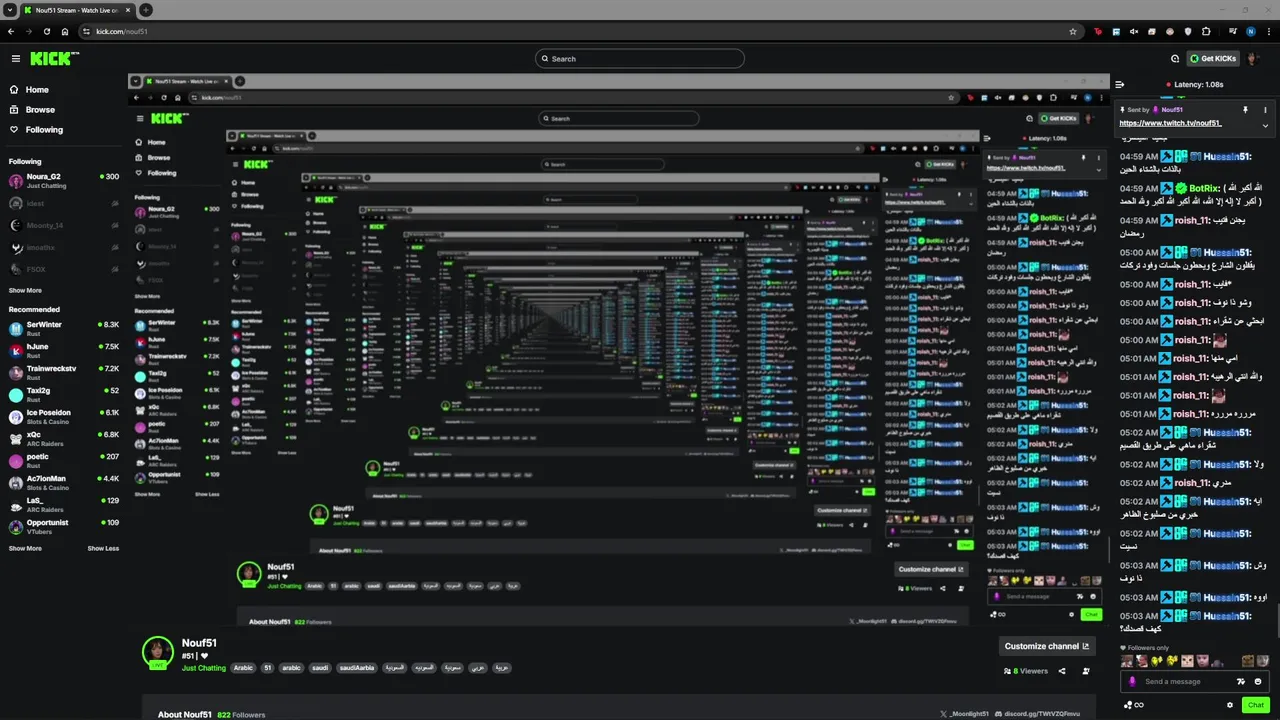This screenshot has width=1280, height=720.
Task: Open hJune's channel in main Recommended list
Action: pos(62,350)
